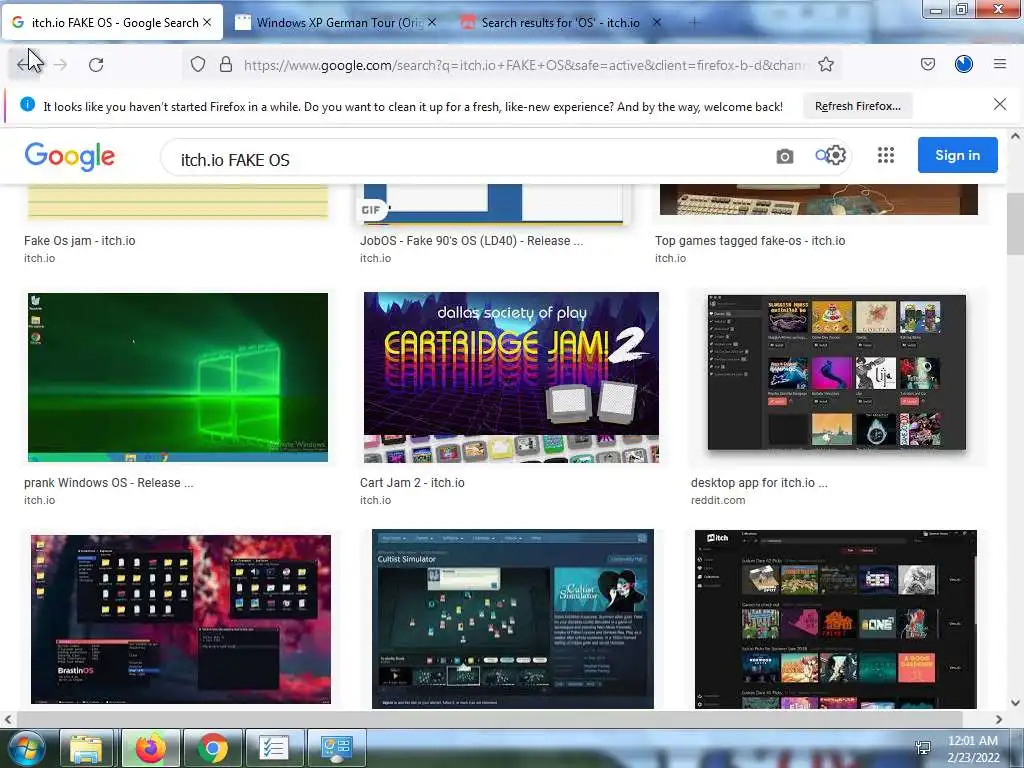This screenshot has height=768, width=1024.
Task: Open Fake Os jam - itch.io result
Action: (x=80, y=240)
